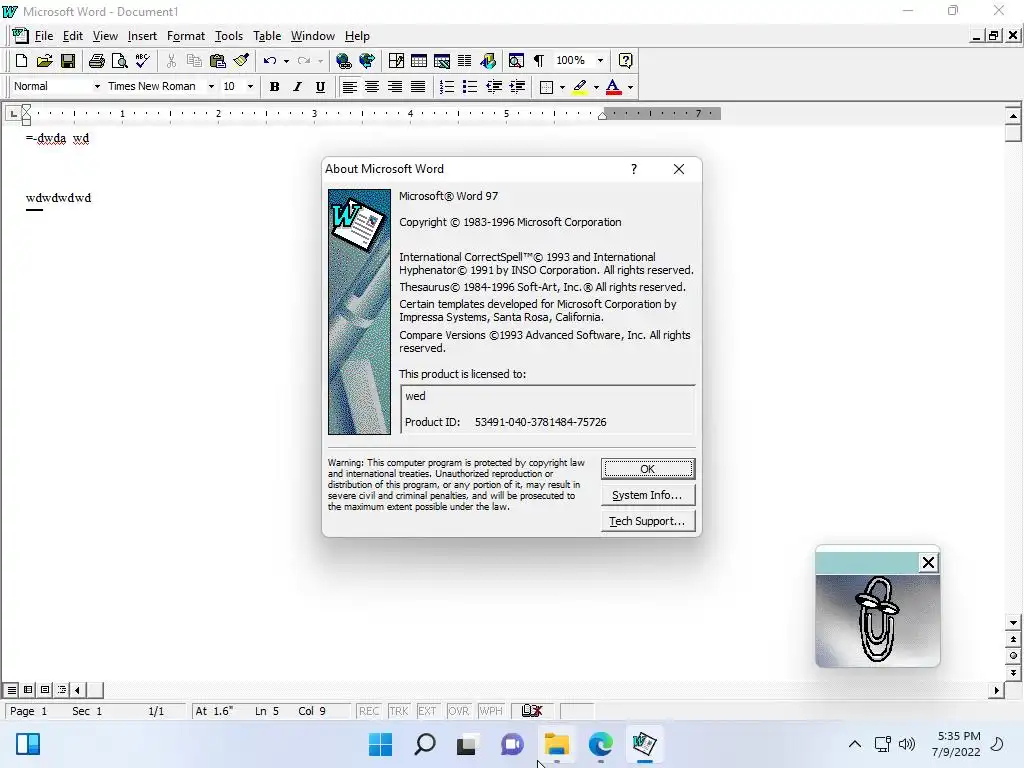Image resolution: width=1024 pixels, height=768 pixels.
Task: Cut the selection with the scissors icon
Action: (x=171, y=61)
